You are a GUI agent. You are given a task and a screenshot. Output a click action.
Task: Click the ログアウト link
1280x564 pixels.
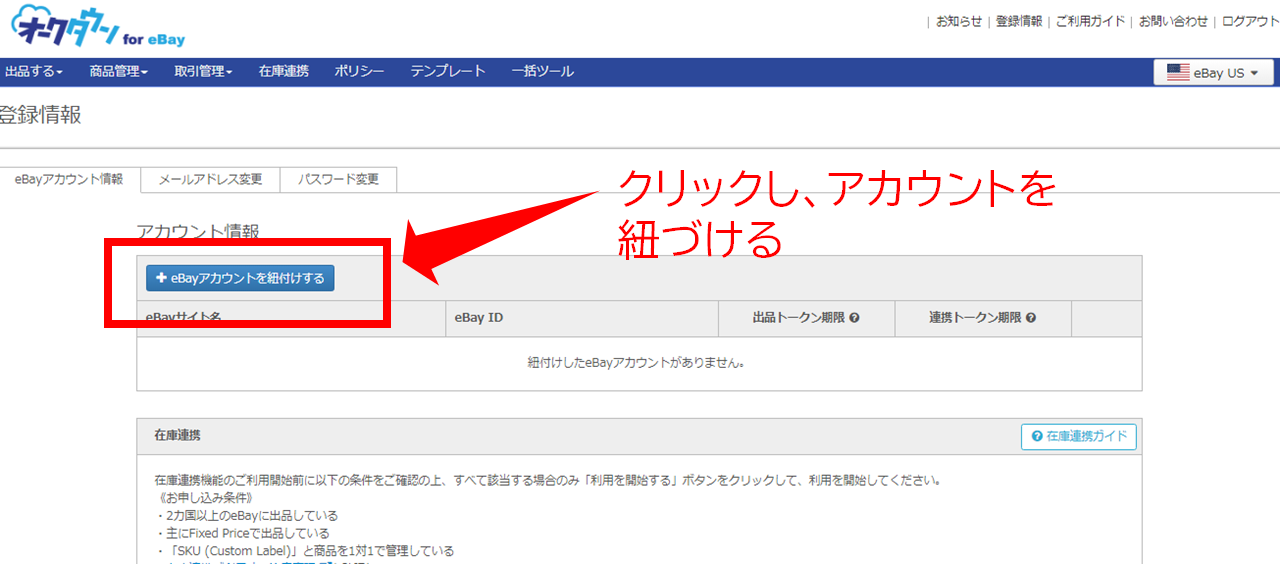[1251, 21]
